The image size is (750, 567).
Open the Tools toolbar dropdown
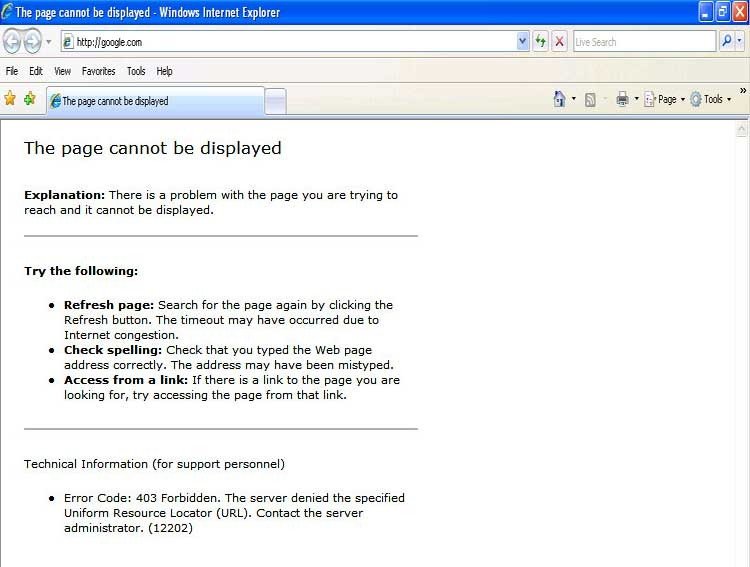pos(711,99)
